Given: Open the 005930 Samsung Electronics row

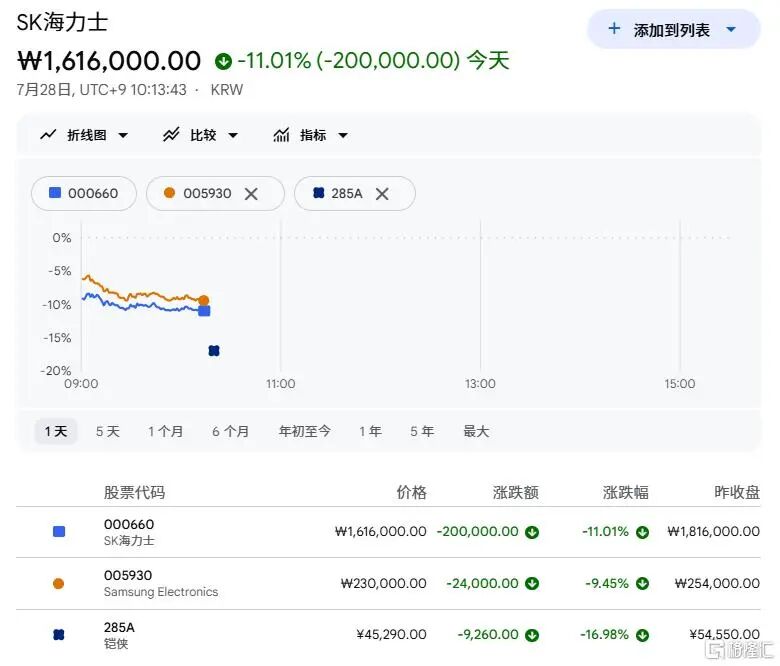Looking at the screenshot, I should click(388, 583).
